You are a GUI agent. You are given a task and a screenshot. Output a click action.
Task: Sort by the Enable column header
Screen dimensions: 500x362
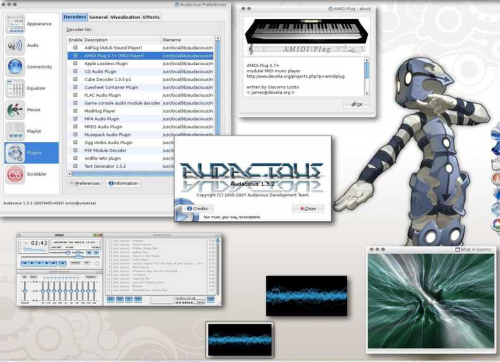coord(75,40)
